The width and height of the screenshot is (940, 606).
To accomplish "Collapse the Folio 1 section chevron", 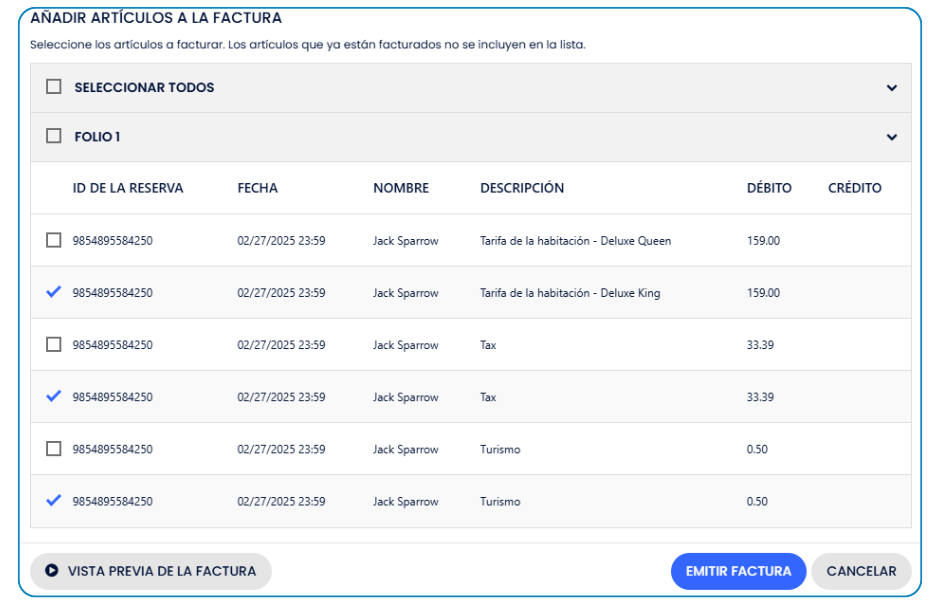I will click(892, 137).
